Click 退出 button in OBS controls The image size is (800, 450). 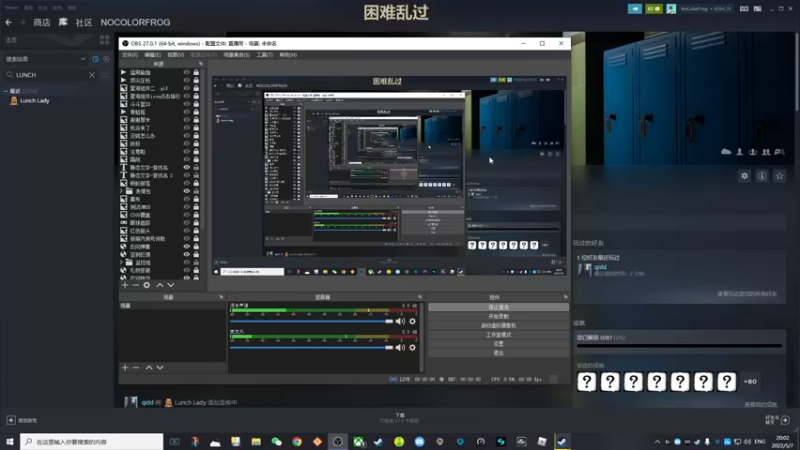(498, 353)
